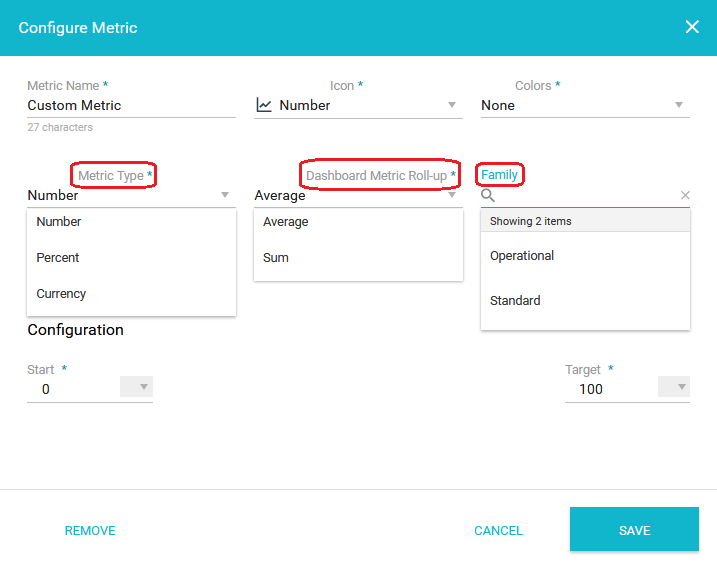Close the Configure Metric dialog
Screen dimensions: 717x569
coord(692,27)
